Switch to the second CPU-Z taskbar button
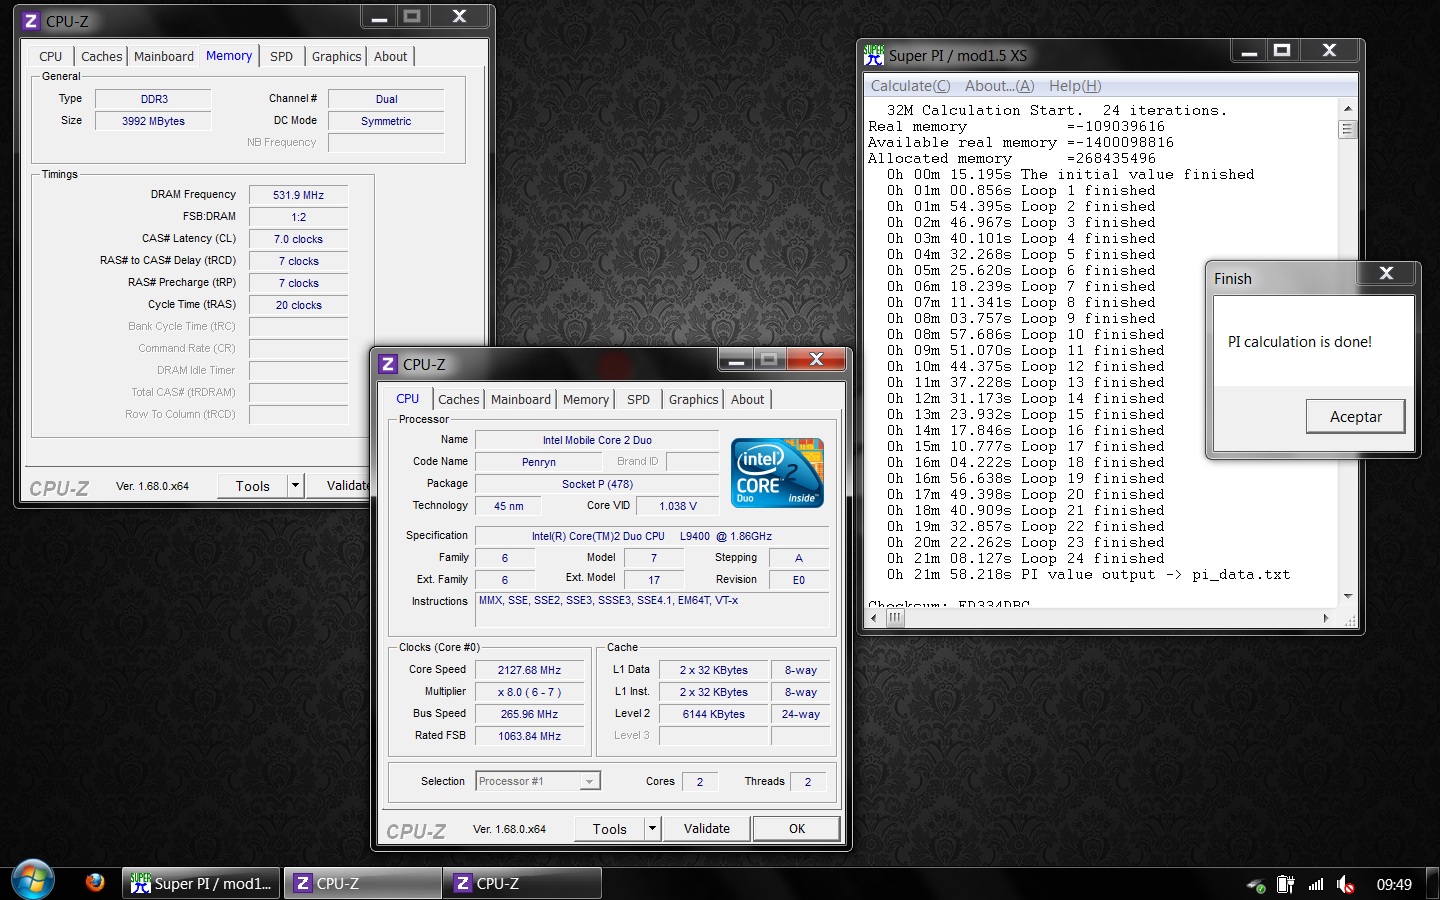This screenshot has width=1440, height=900. [522, 884]
